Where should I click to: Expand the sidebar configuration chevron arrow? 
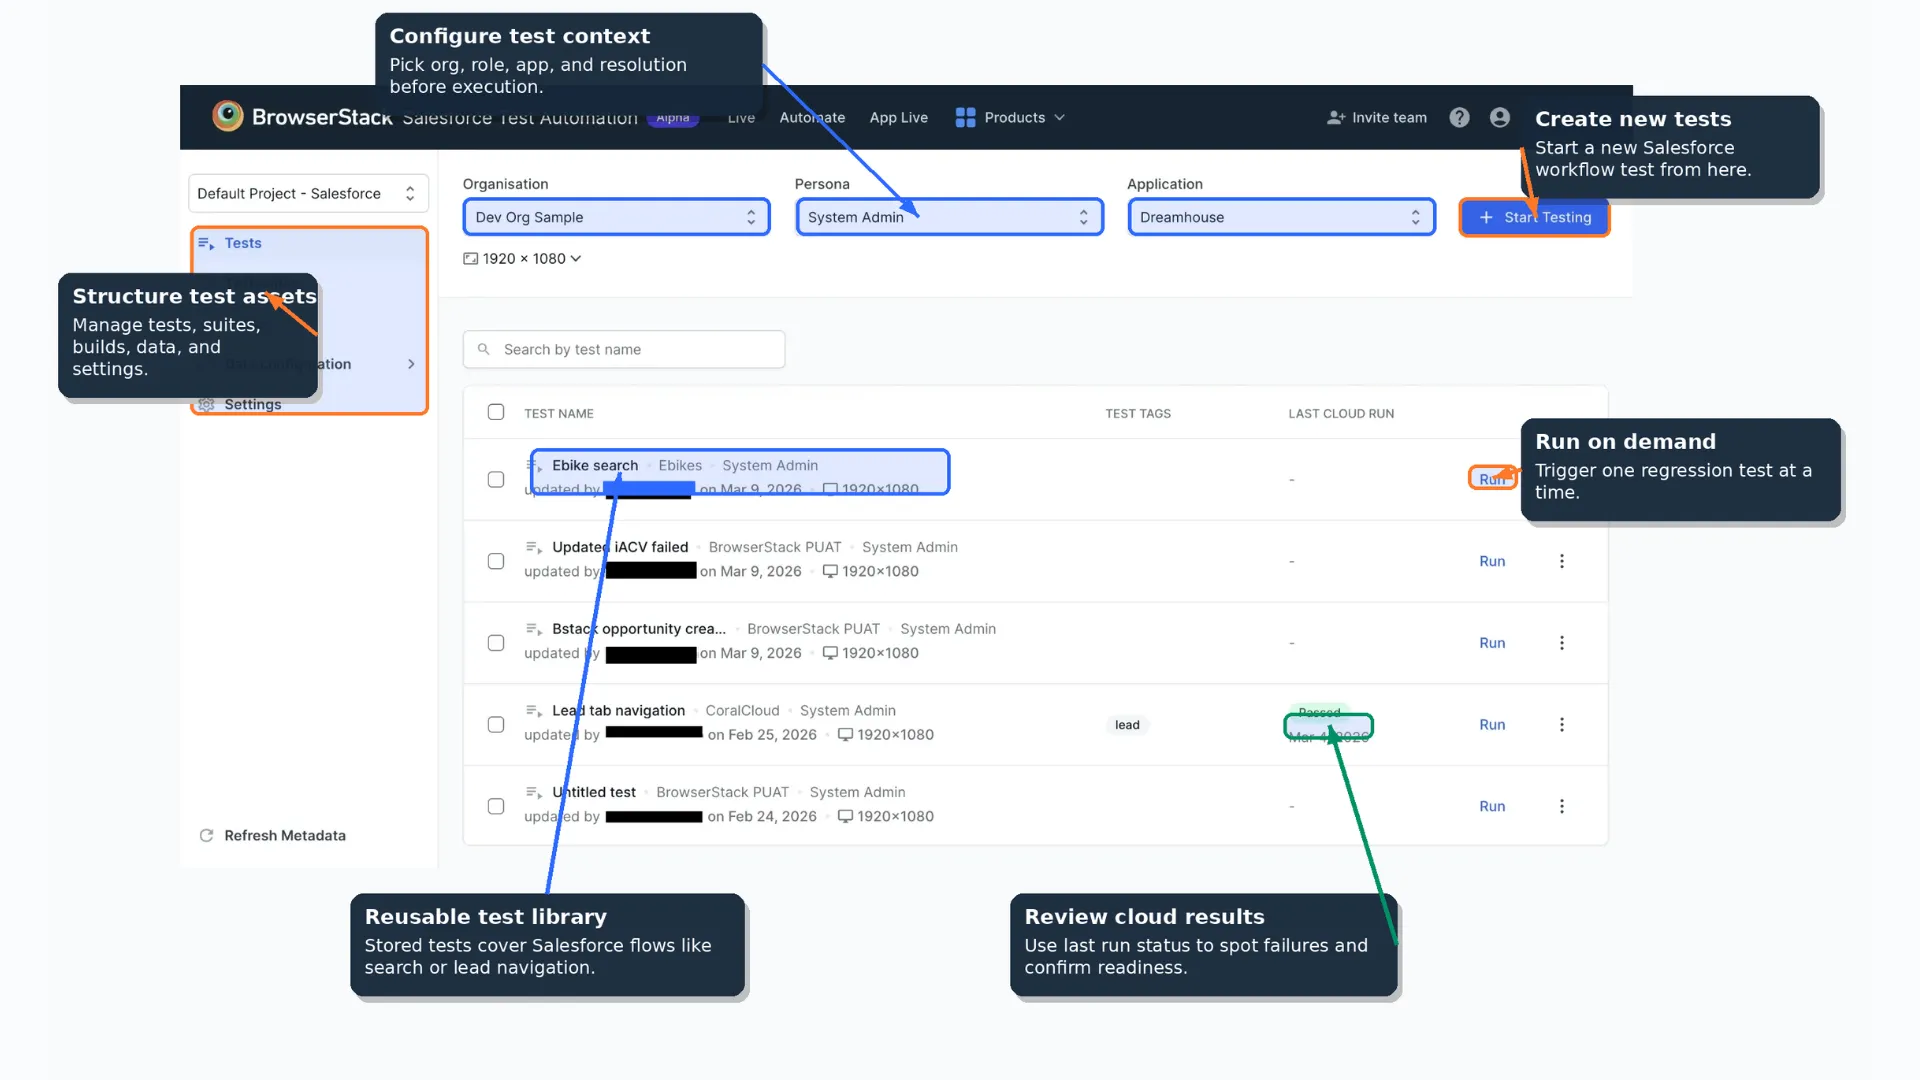(x=411, y=364)
